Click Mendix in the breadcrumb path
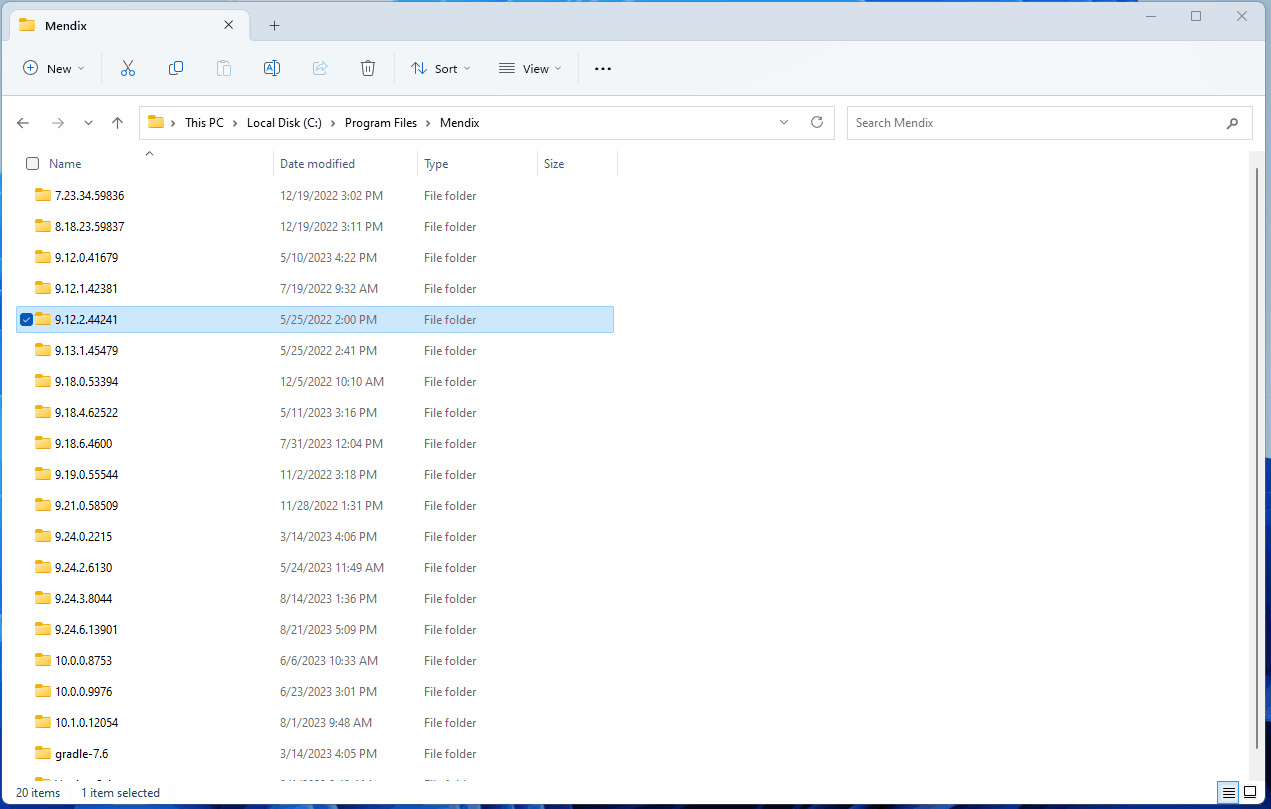1271x809 pixels. [460, 122]
